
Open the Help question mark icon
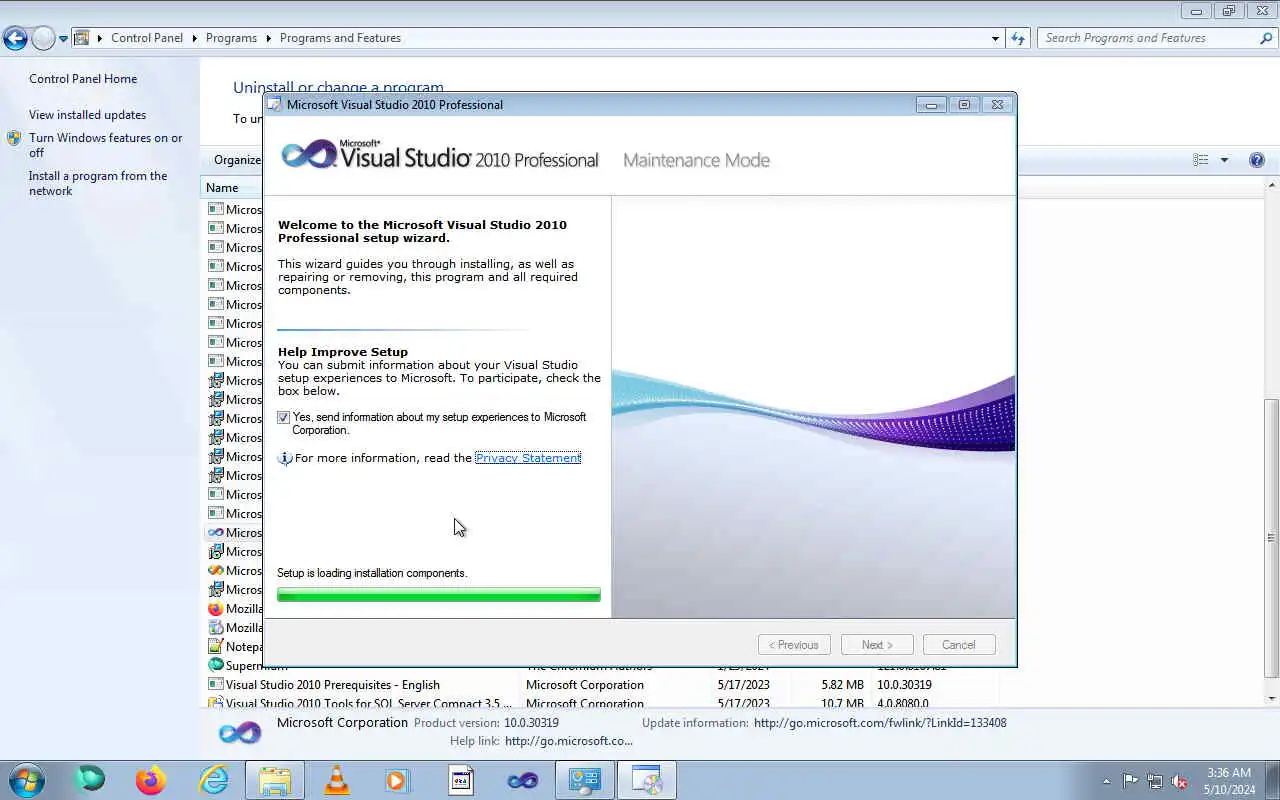[x=1257, y=160]
